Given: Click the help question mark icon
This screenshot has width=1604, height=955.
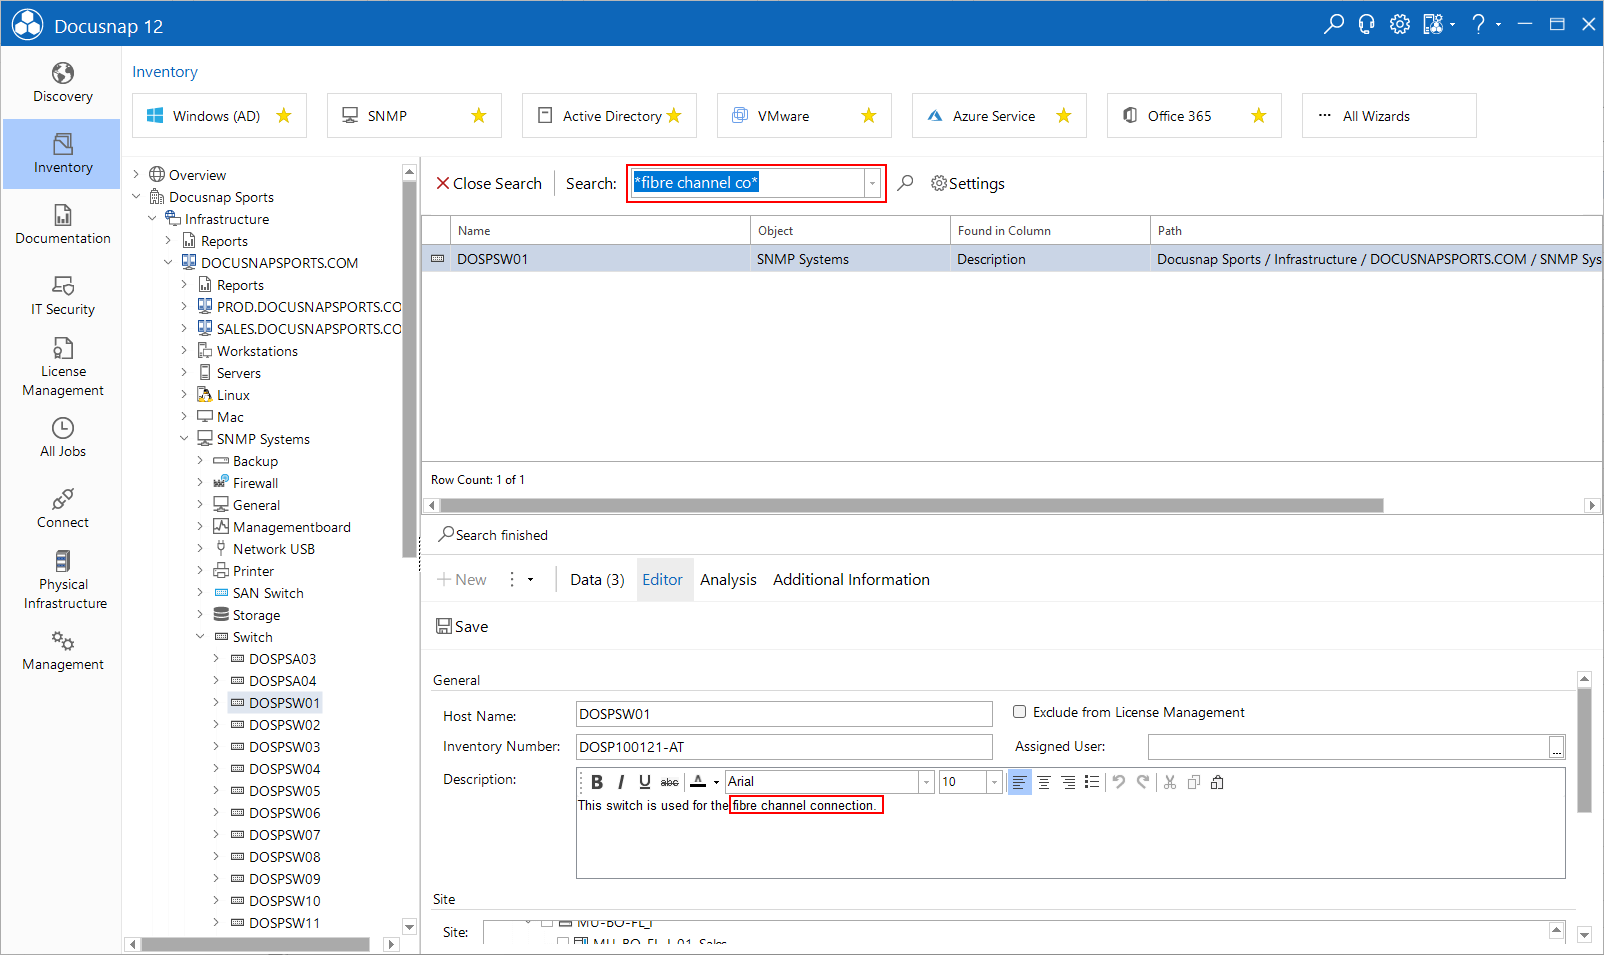Looking at the screenshot, I should pos(1479,24).
